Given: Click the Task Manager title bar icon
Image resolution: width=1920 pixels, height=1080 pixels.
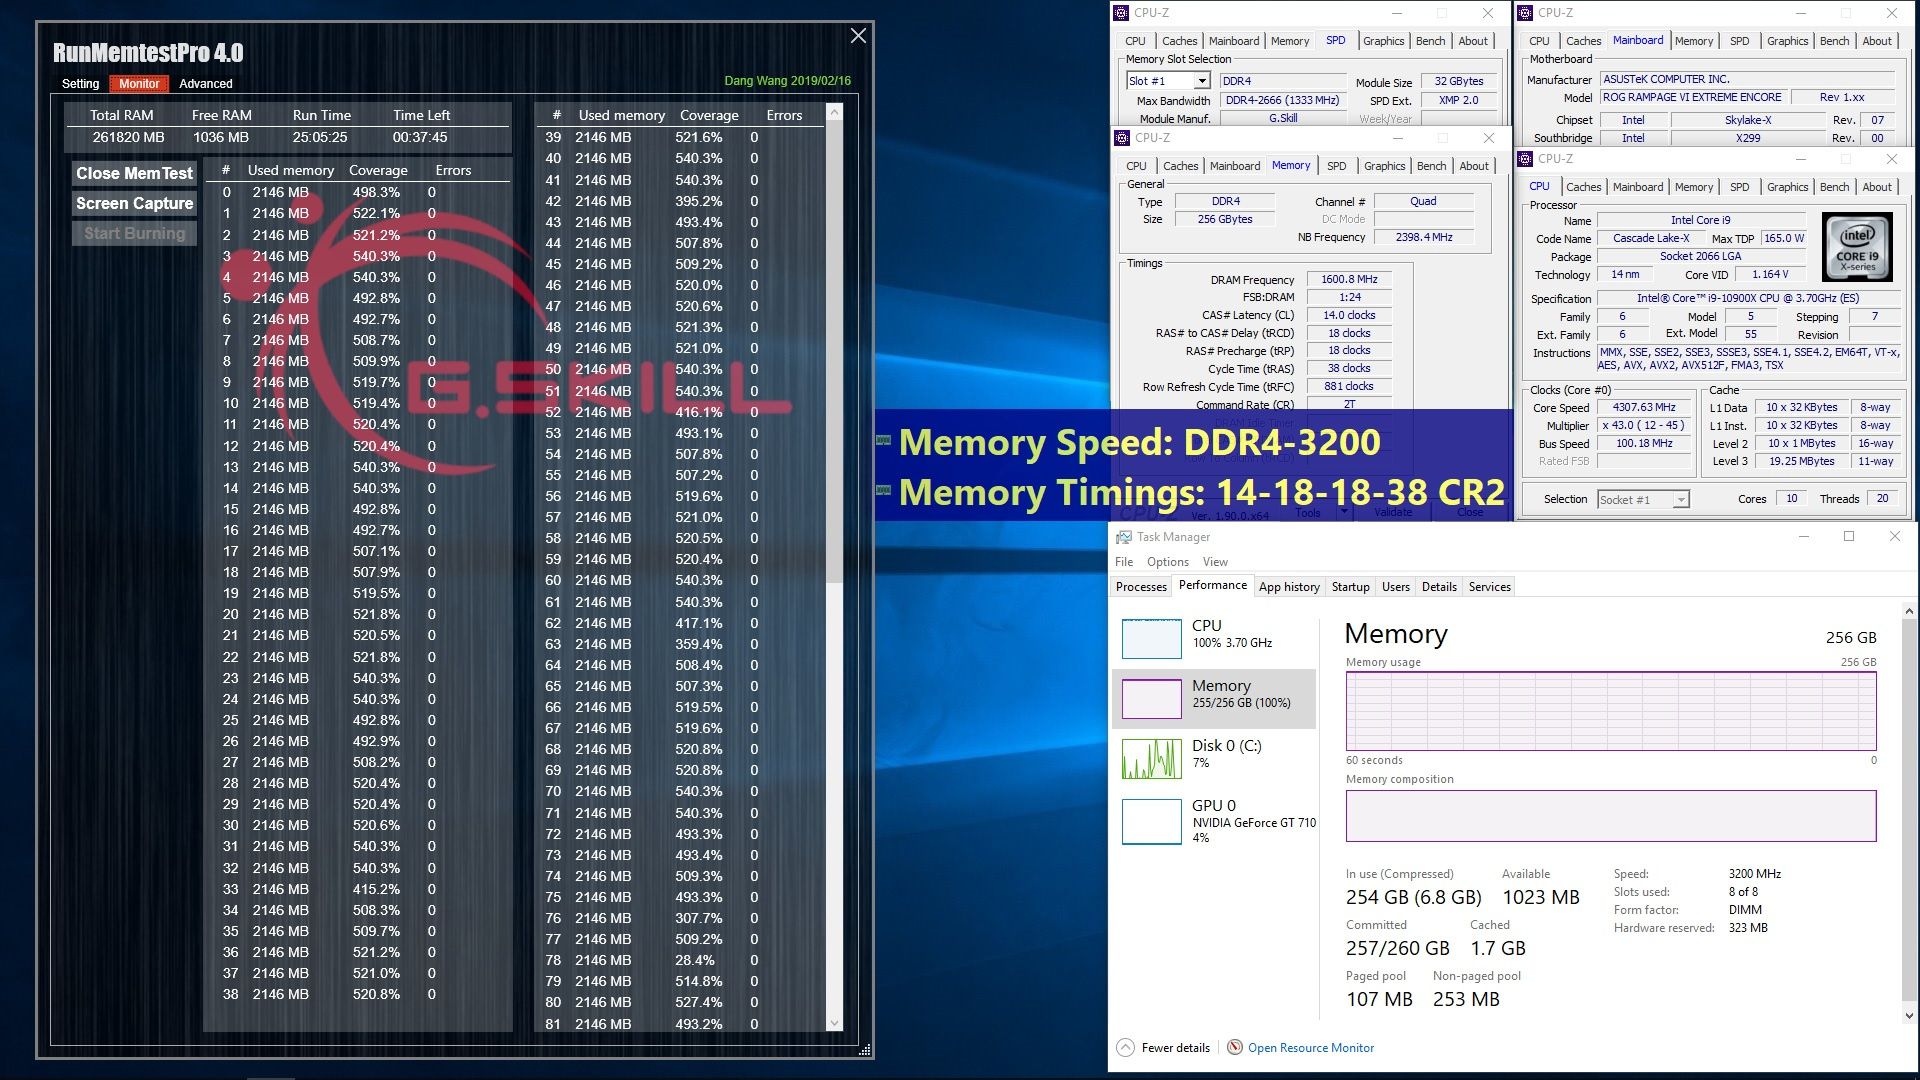Looking at the screenshot, I should click(1124, 537).
